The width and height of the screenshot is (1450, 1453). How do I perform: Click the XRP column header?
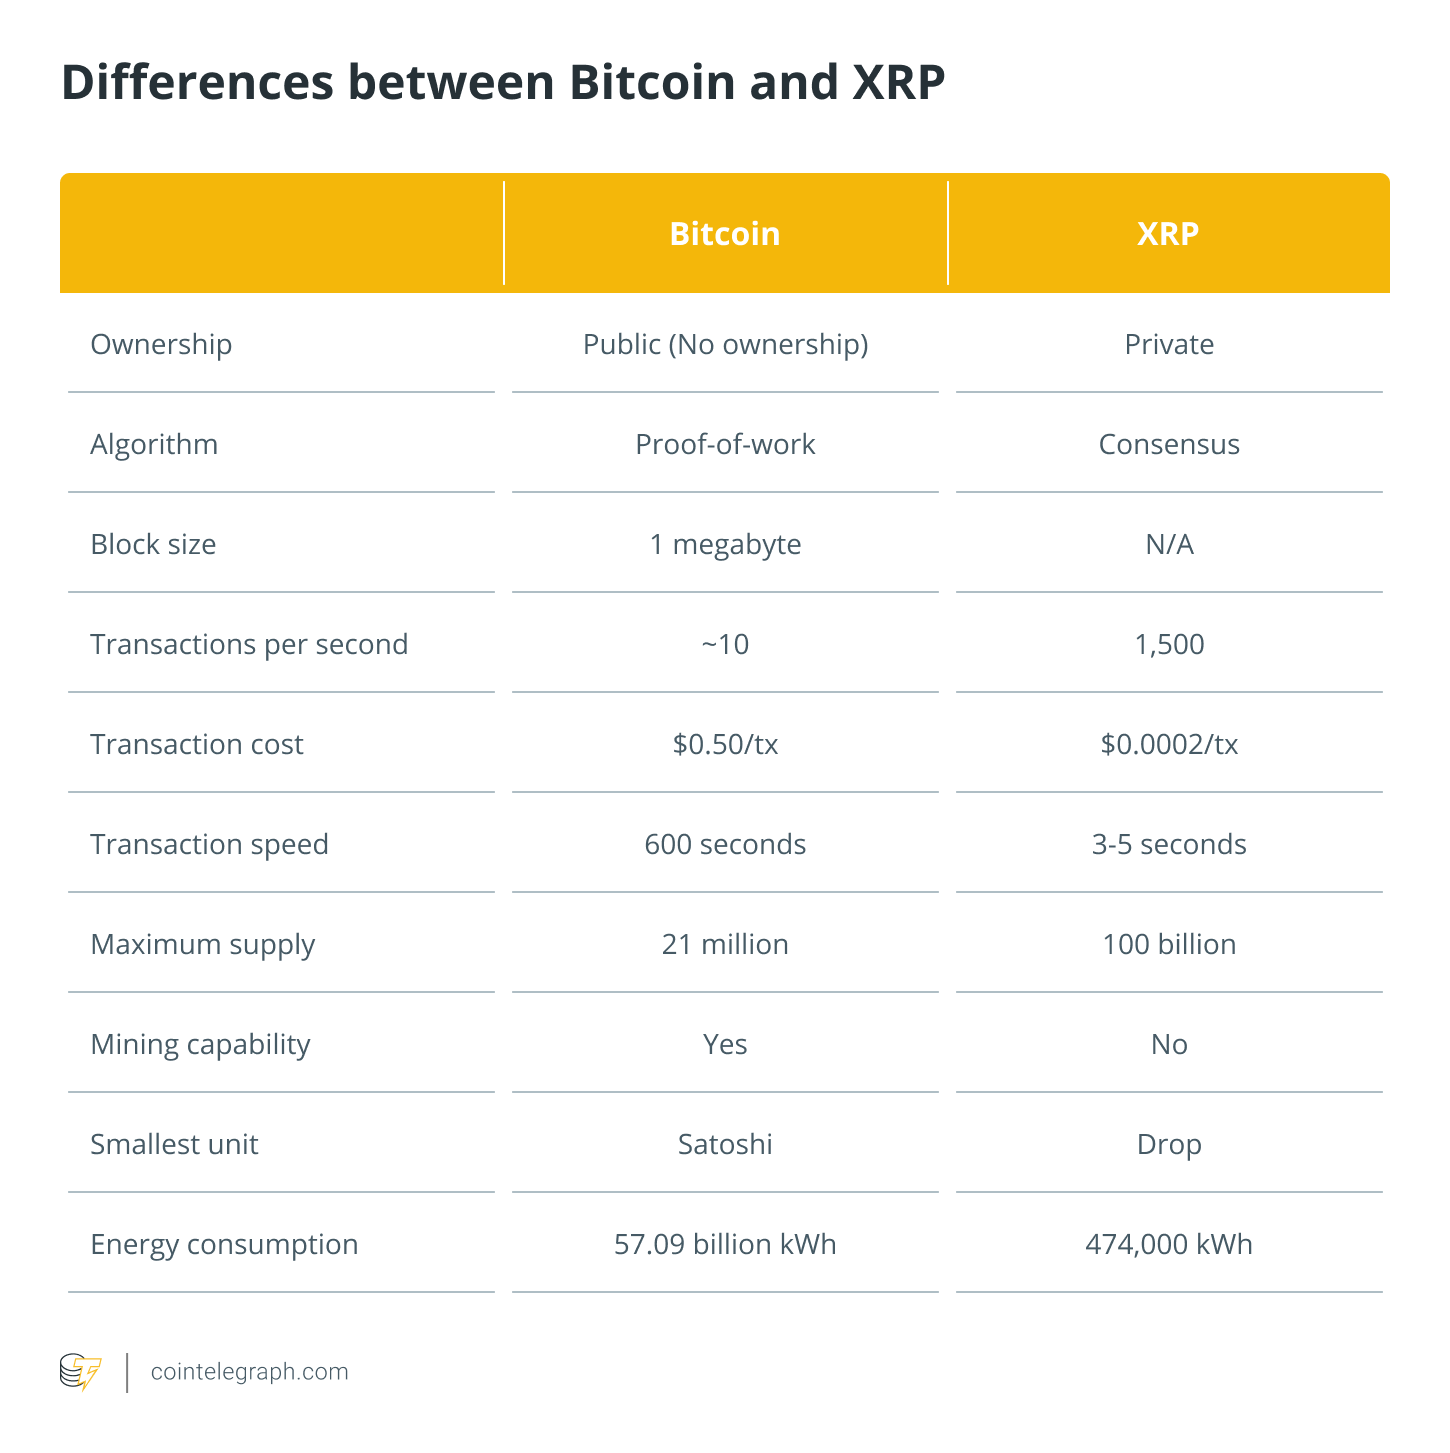pyautogui.click(x=1168, y=234)
